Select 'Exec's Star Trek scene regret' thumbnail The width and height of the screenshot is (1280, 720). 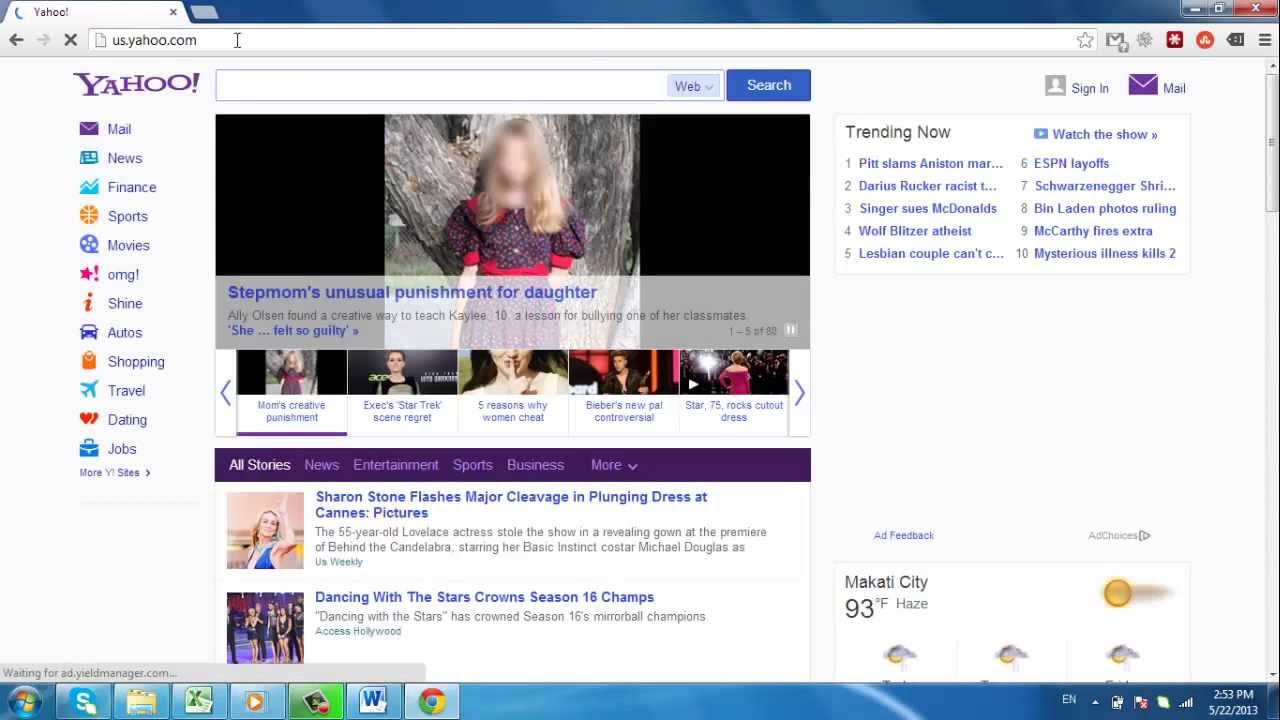tap(402, 392)
